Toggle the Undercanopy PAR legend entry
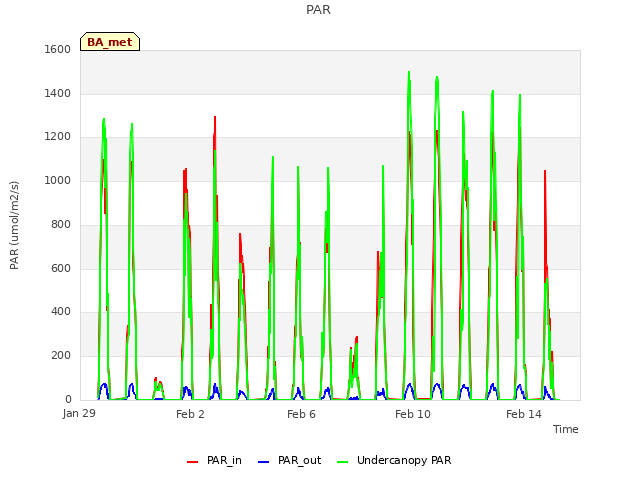This screenshot has height=480, width=640. pyautogui.click(x=394, y=460)
